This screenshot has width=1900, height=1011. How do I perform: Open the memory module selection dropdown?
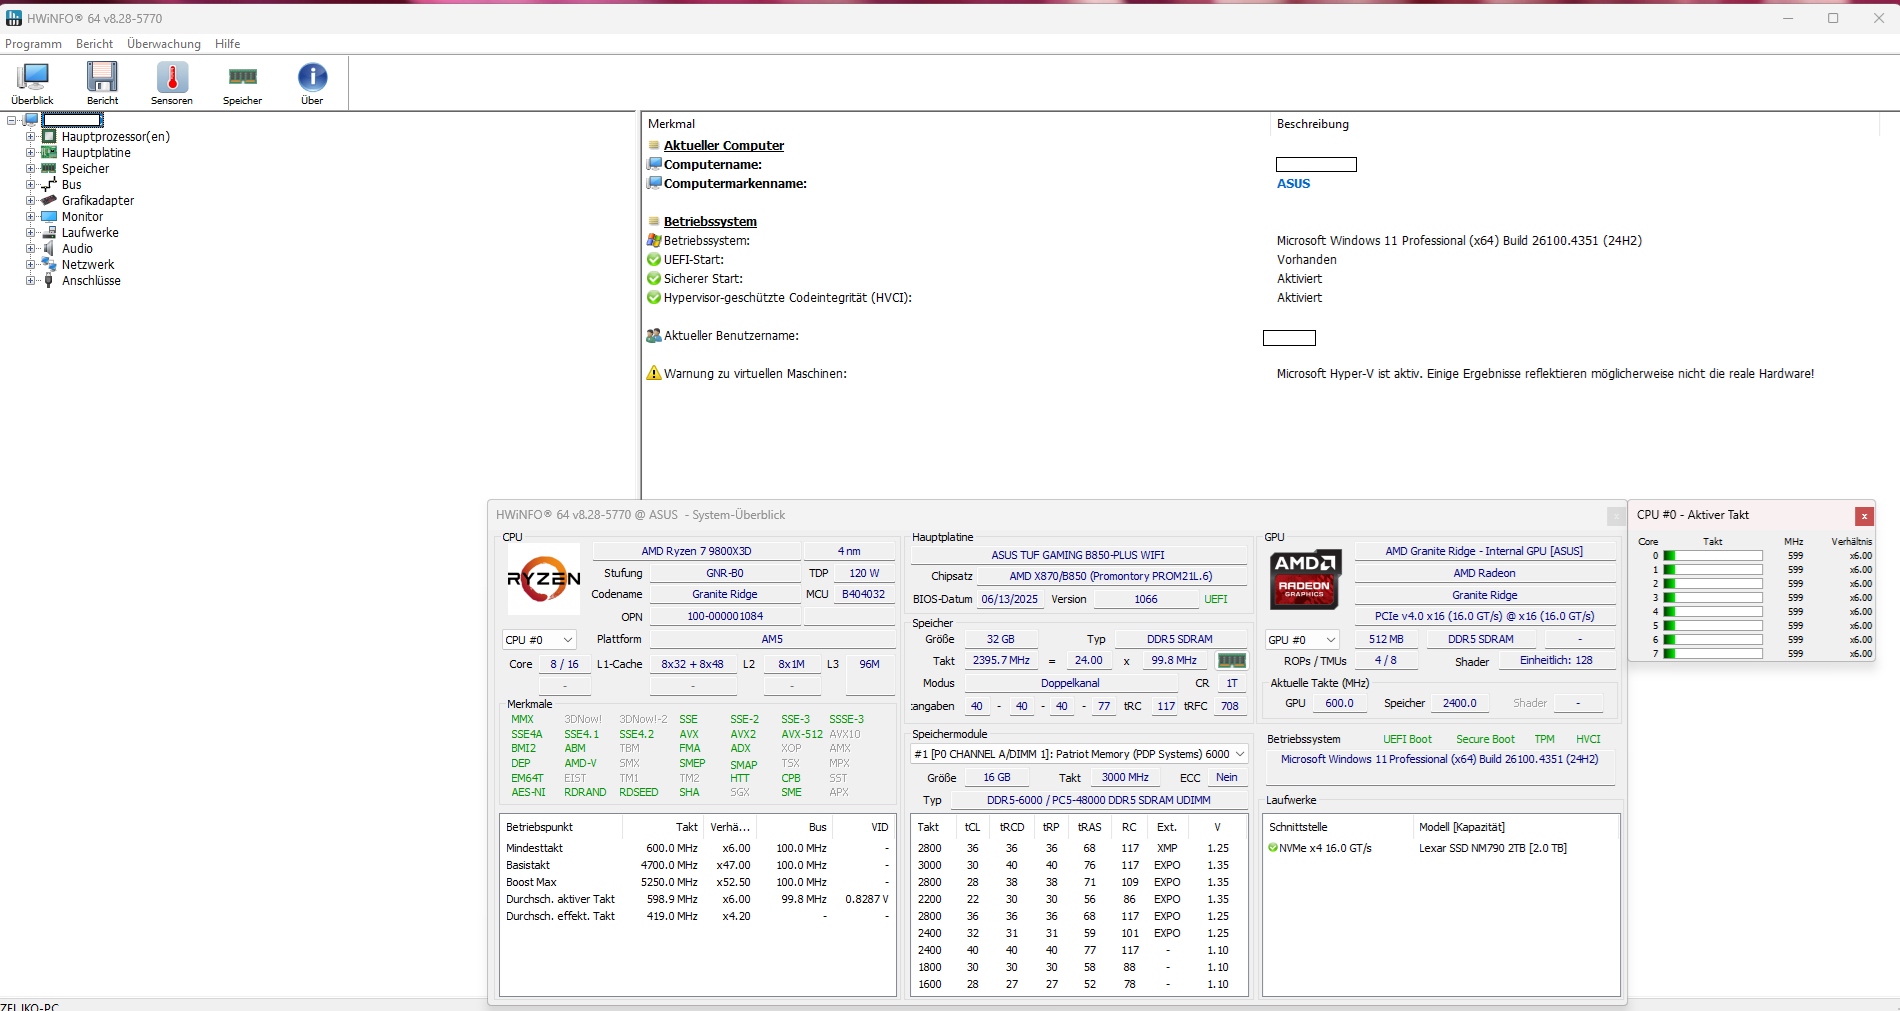tap(1079, 754)
